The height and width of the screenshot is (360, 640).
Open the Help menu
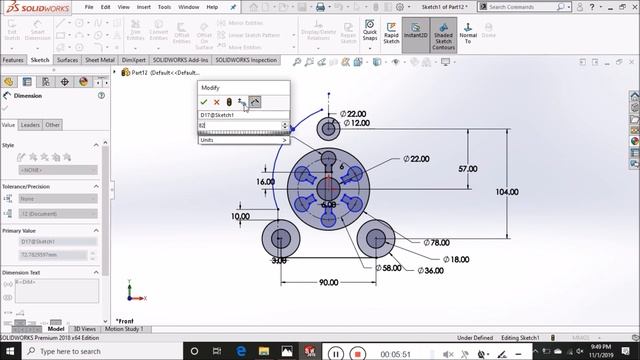[212, 7]
